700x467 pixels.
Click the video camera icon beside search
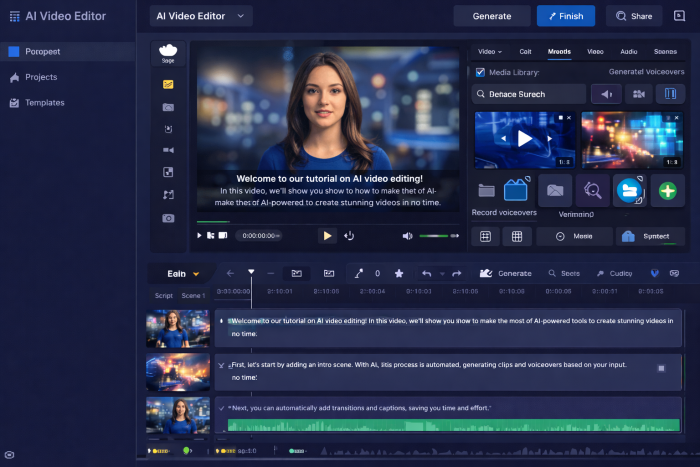[638, 94]
